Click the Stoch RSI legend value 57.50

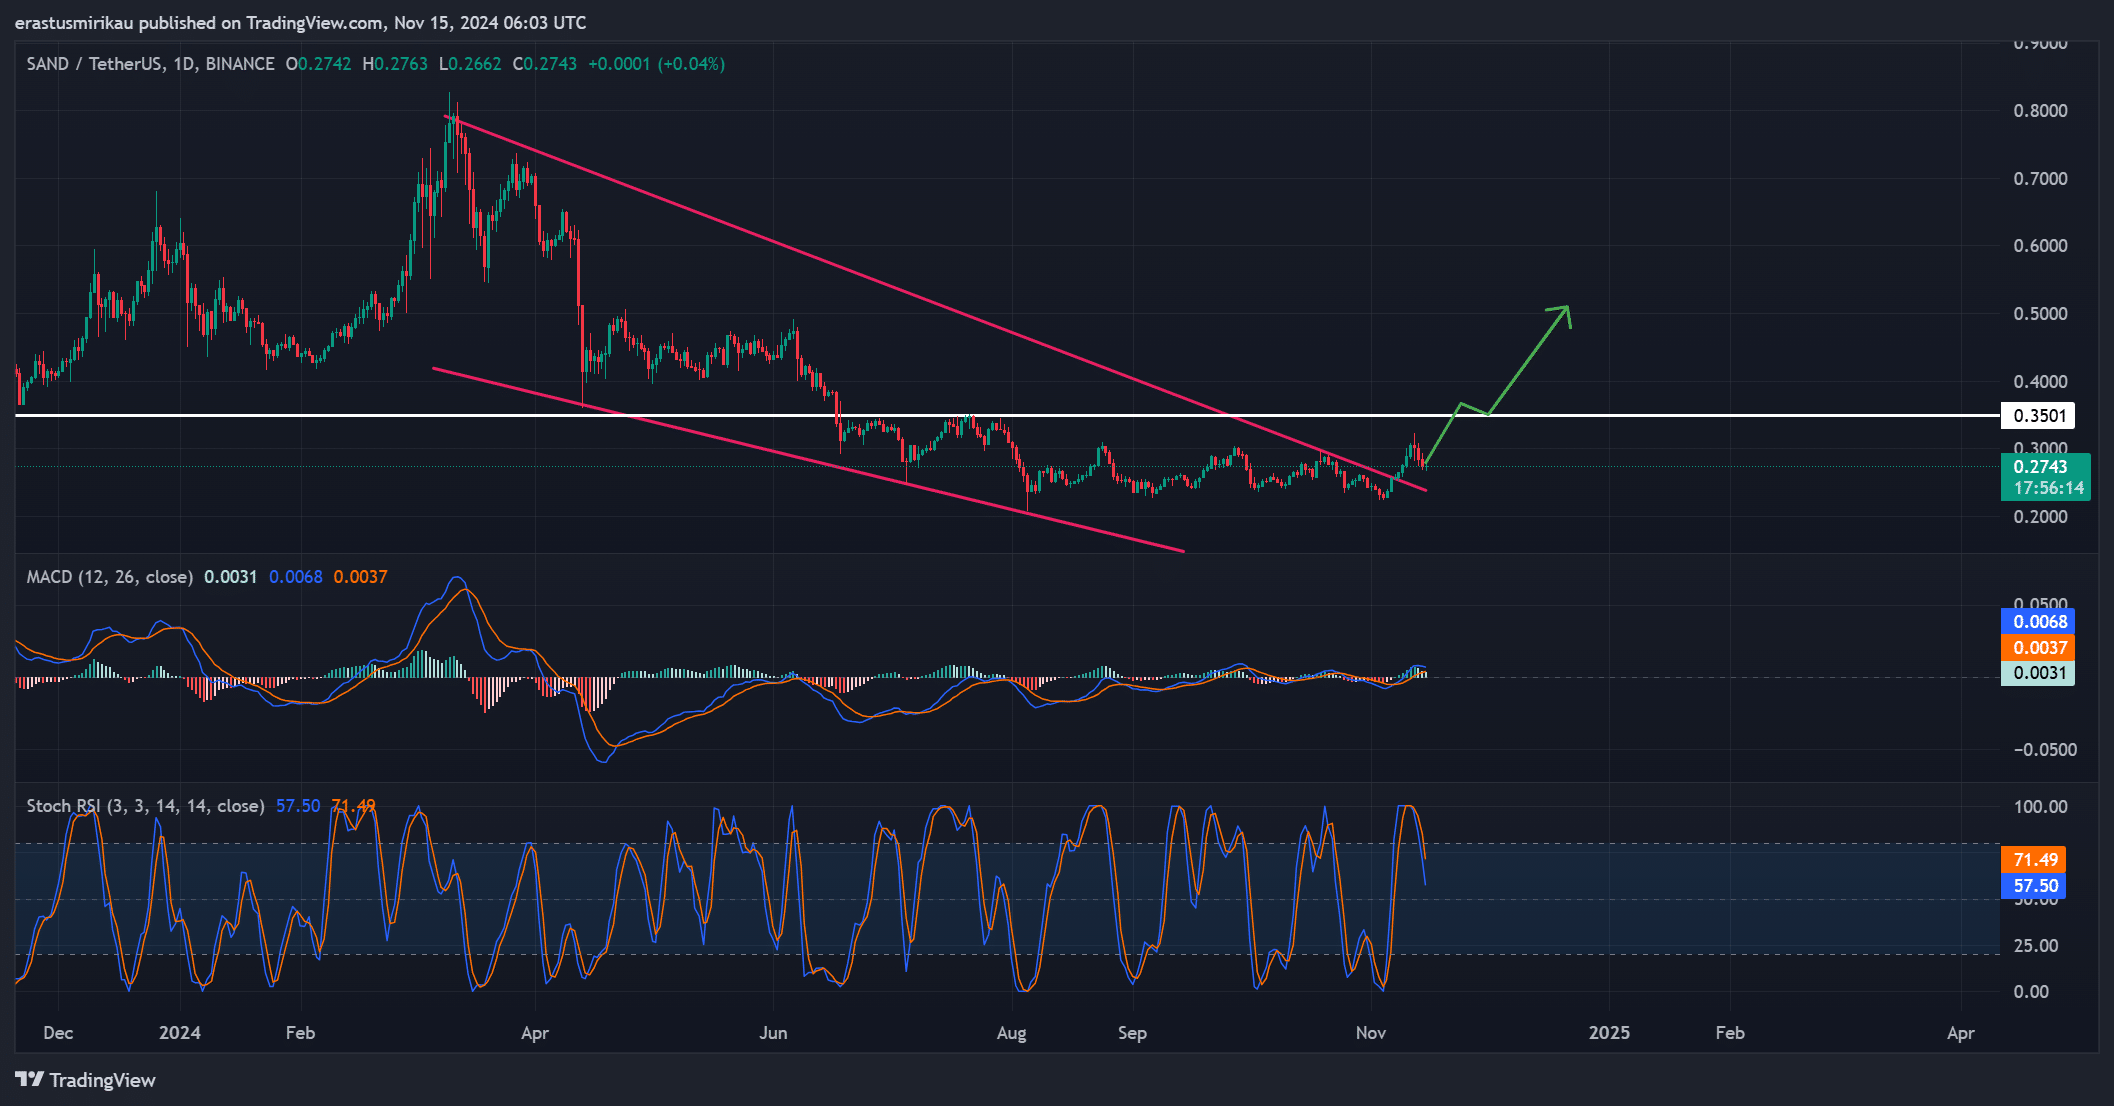[298, 806]
